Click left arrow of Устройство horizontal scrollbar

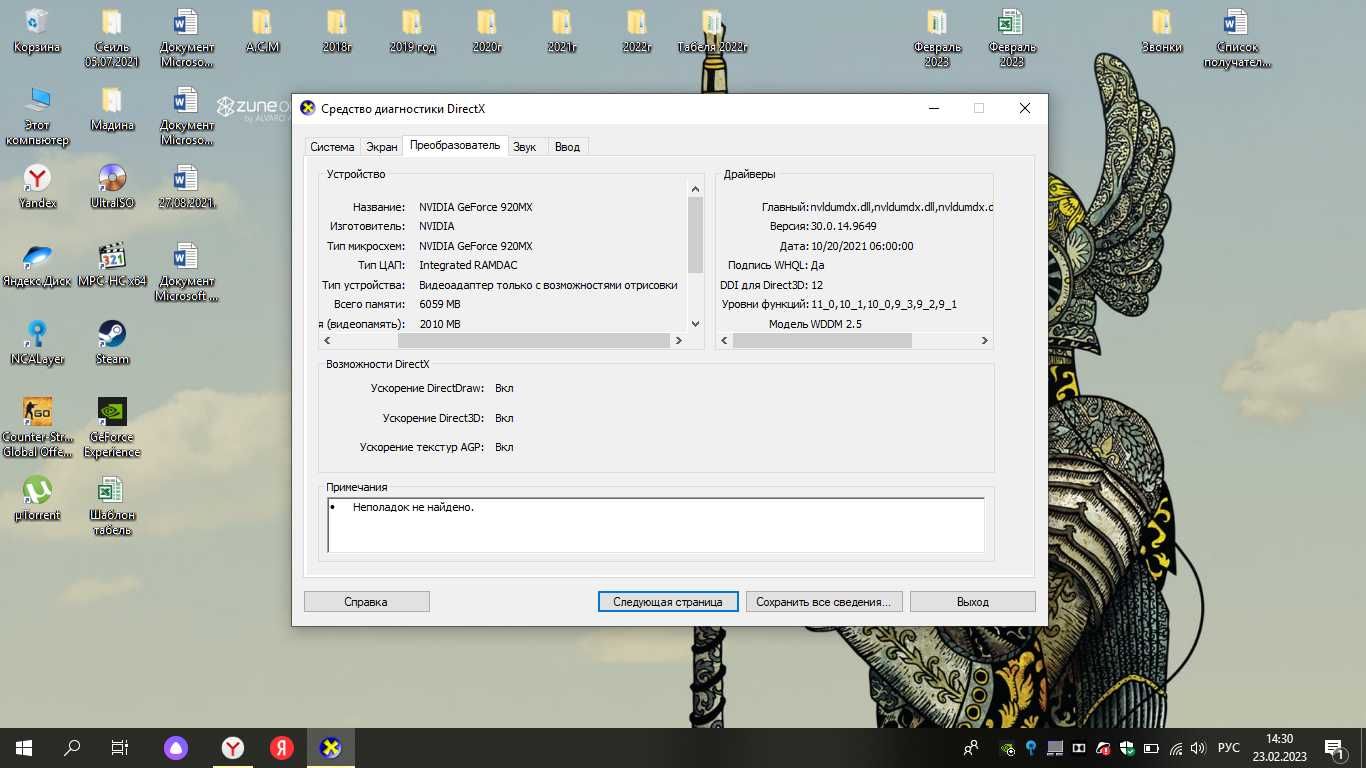click(x=327, y=341)
